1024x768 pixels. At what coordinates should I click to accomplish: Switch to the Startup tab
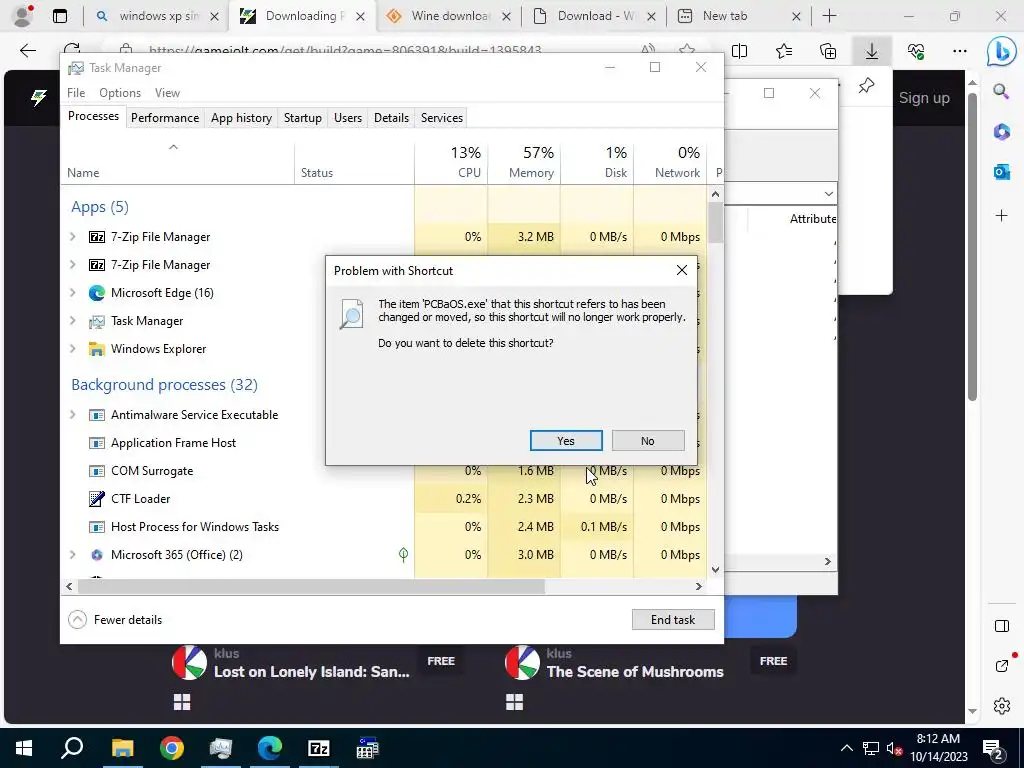click(x=302, y=118)
